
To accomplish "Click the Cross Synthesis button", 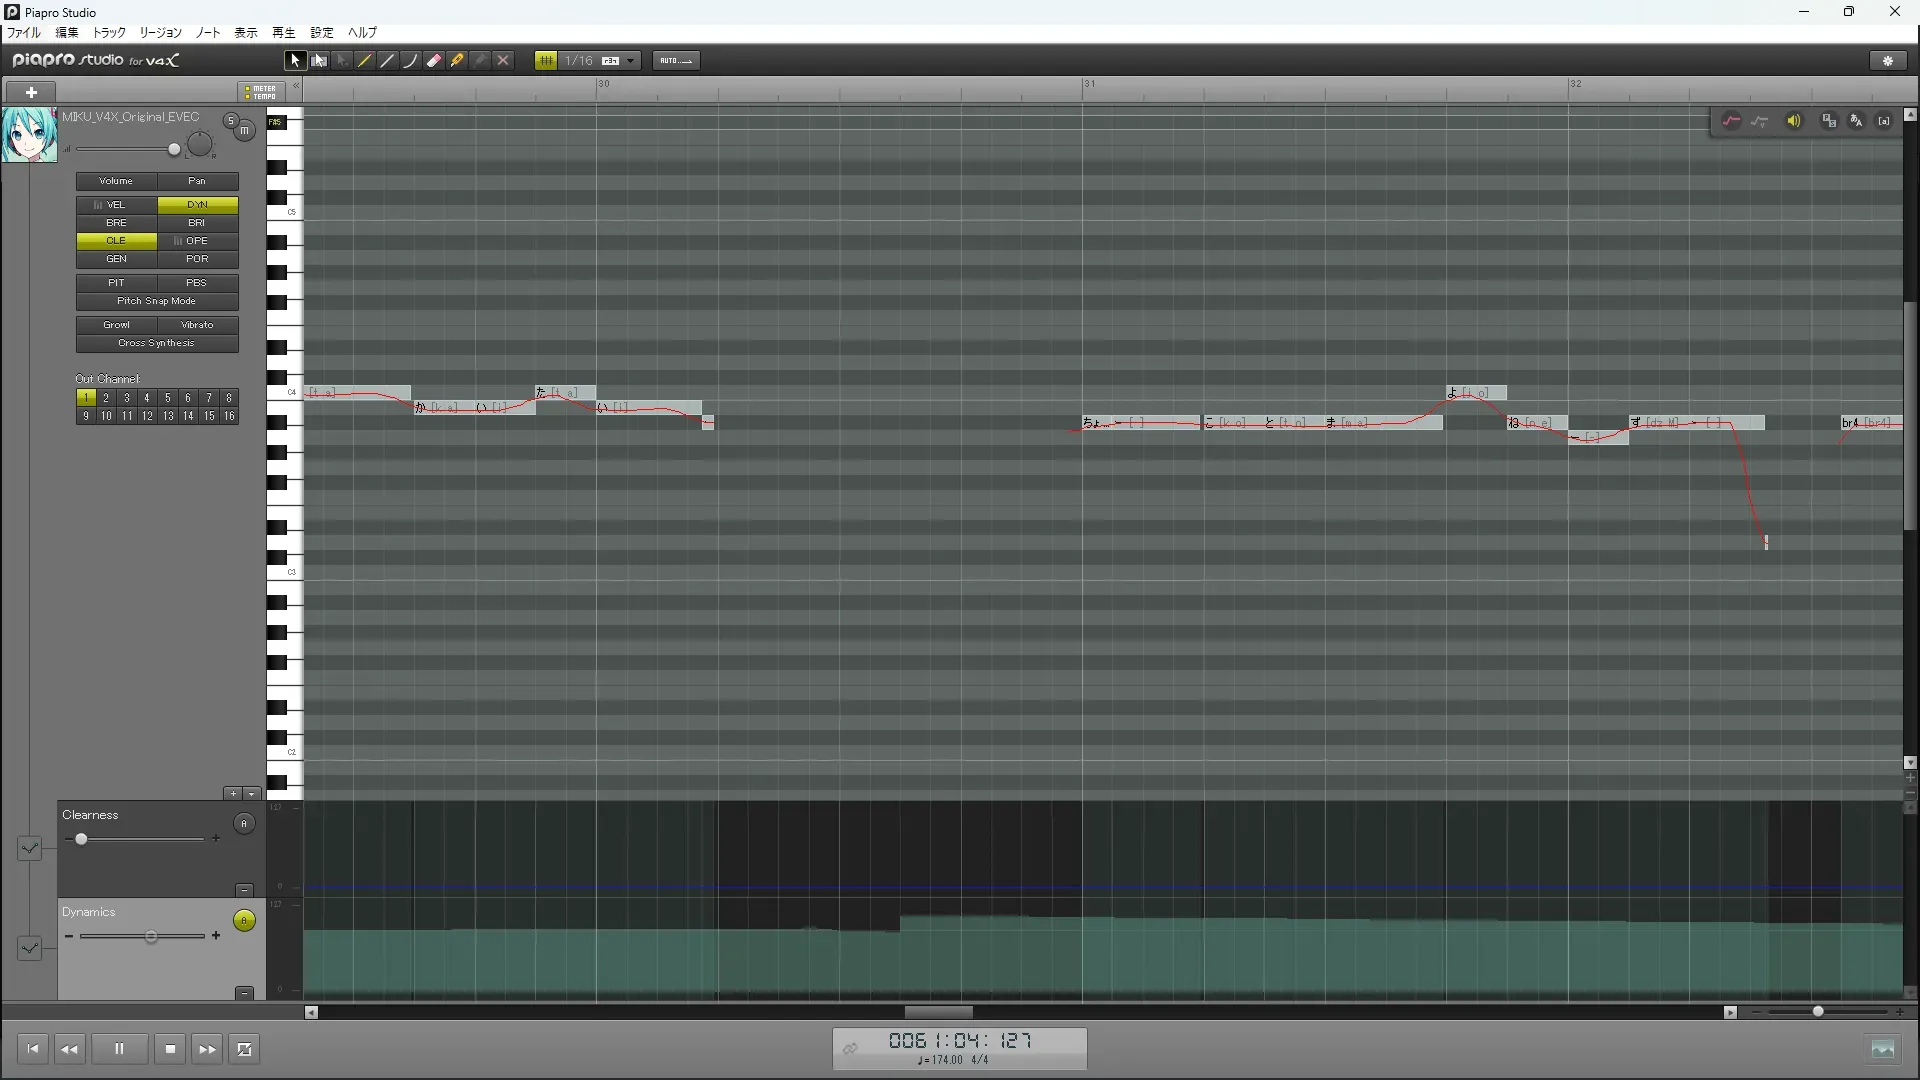I will (156, 343).
